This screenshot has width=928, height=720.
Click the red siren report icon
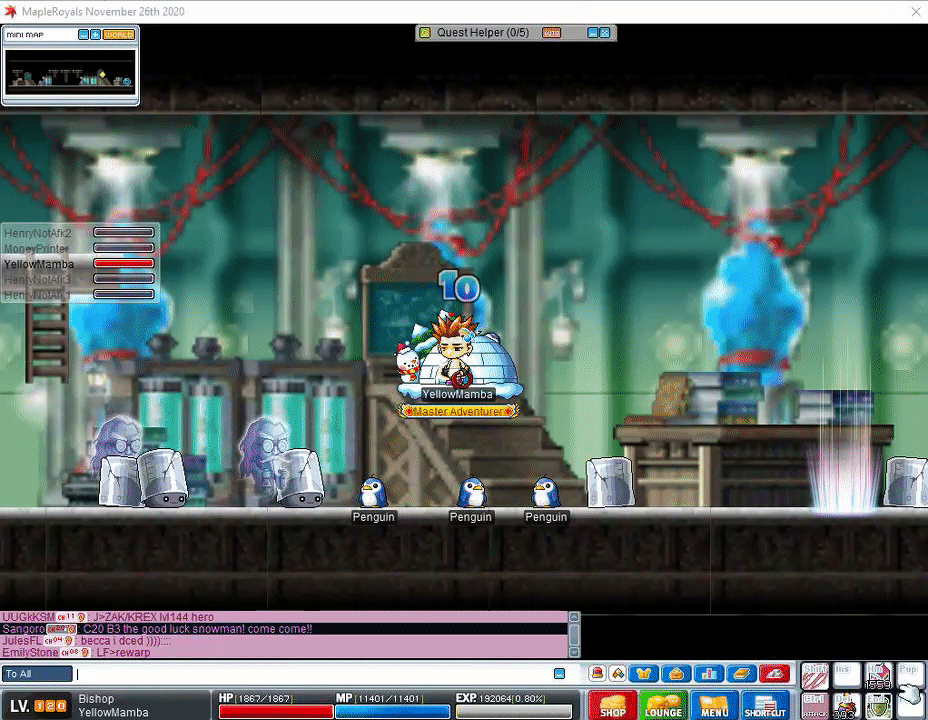coord(597,673)
